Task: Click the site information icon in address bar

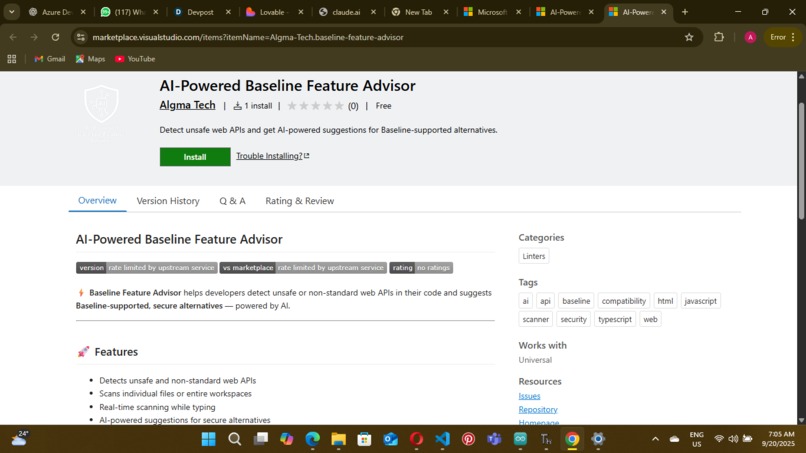Action: (81, 37)
